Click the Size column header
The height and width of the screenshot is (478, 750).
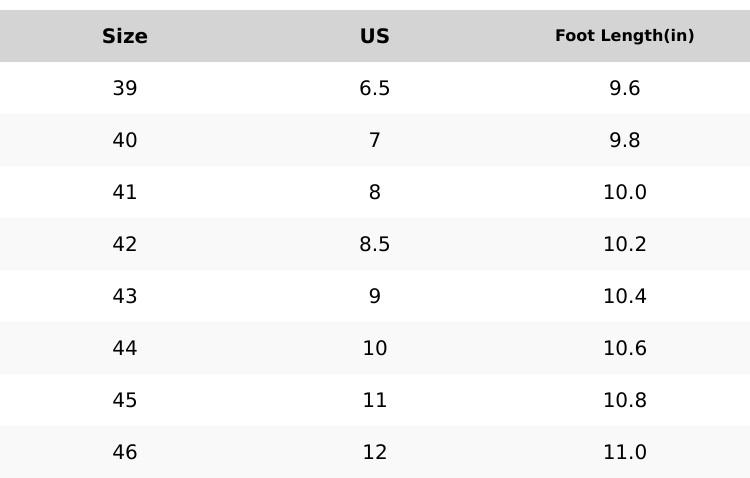point(125,36)
